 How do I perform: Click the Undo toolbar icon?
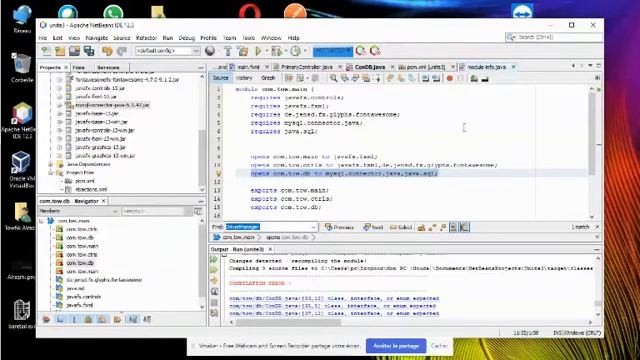point(107,51)
